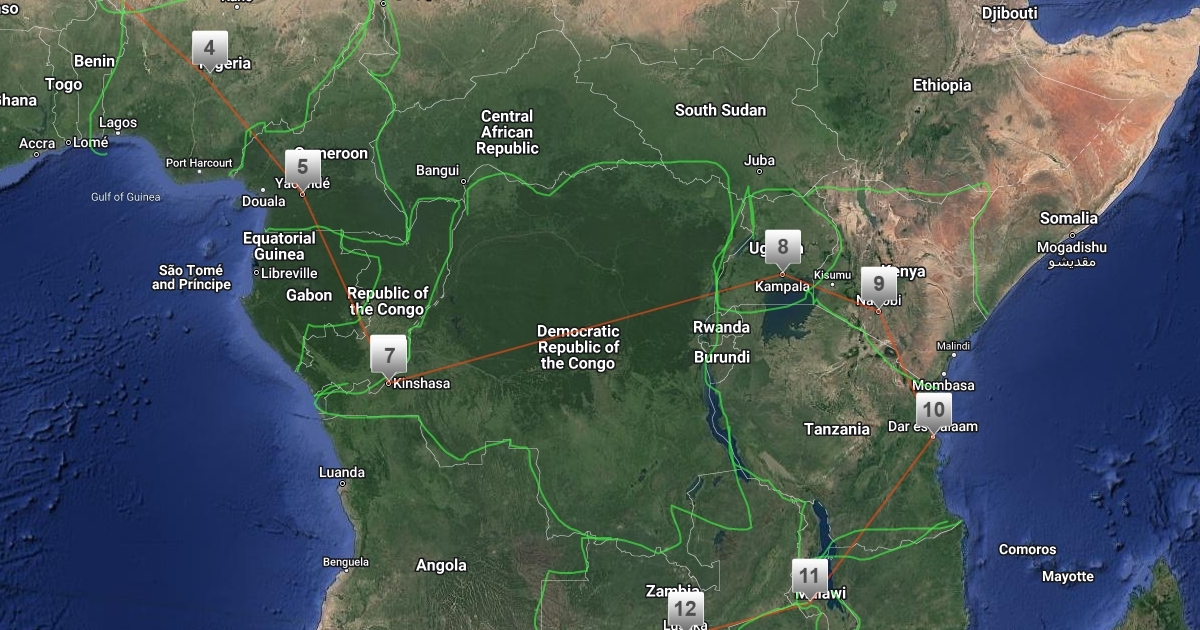
Task: Click the Luanda city label
Action: tap(341, 472)
